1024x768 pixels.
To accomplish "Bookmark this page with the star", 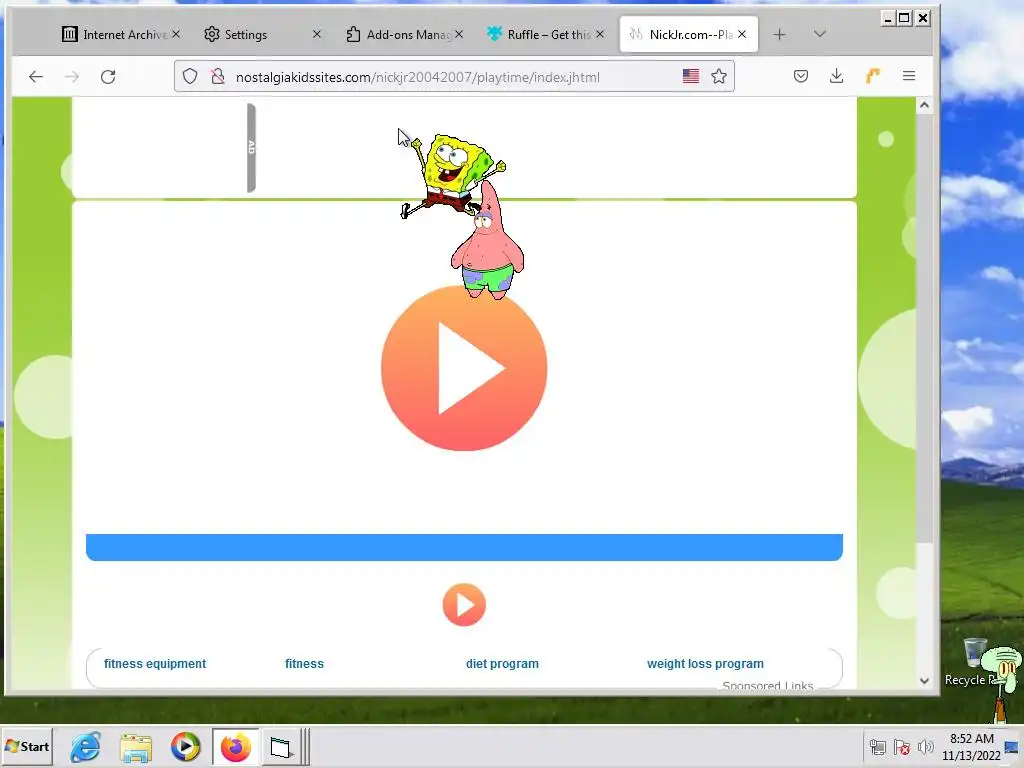I will point(719,76).
